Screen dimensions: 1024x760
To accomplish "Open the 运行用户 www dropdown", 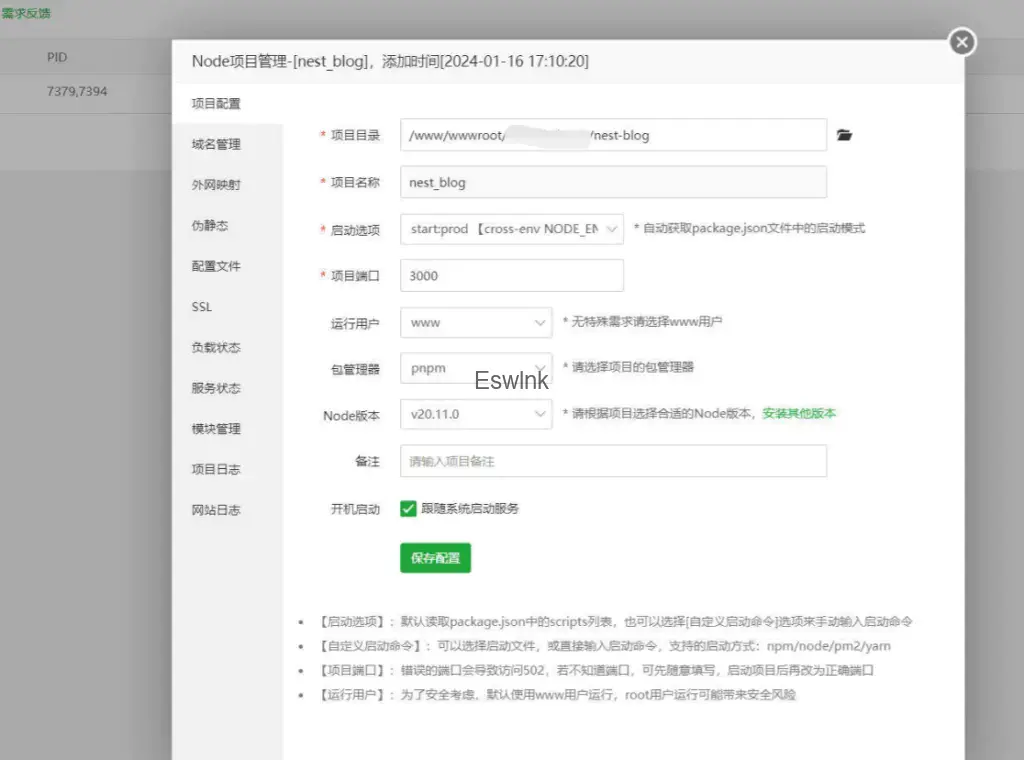I will [x=475, y=322].
